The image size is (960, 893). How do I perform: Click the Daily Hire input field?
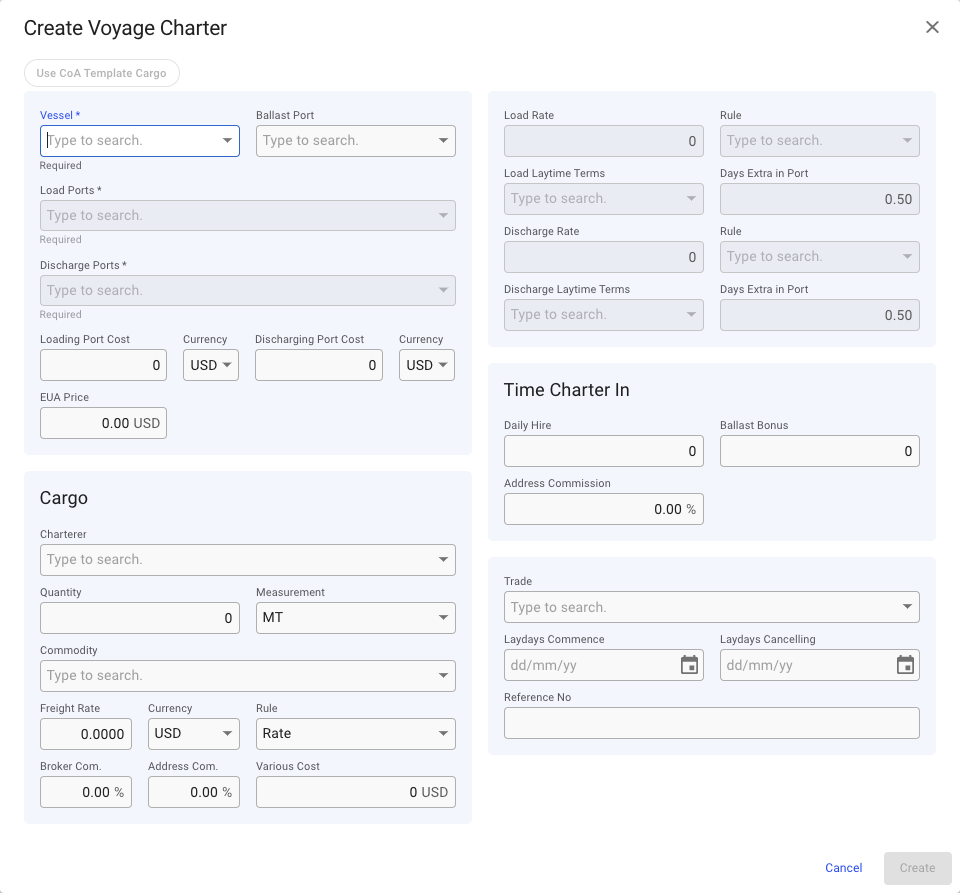pyautogui.click(x=604, y=451)
